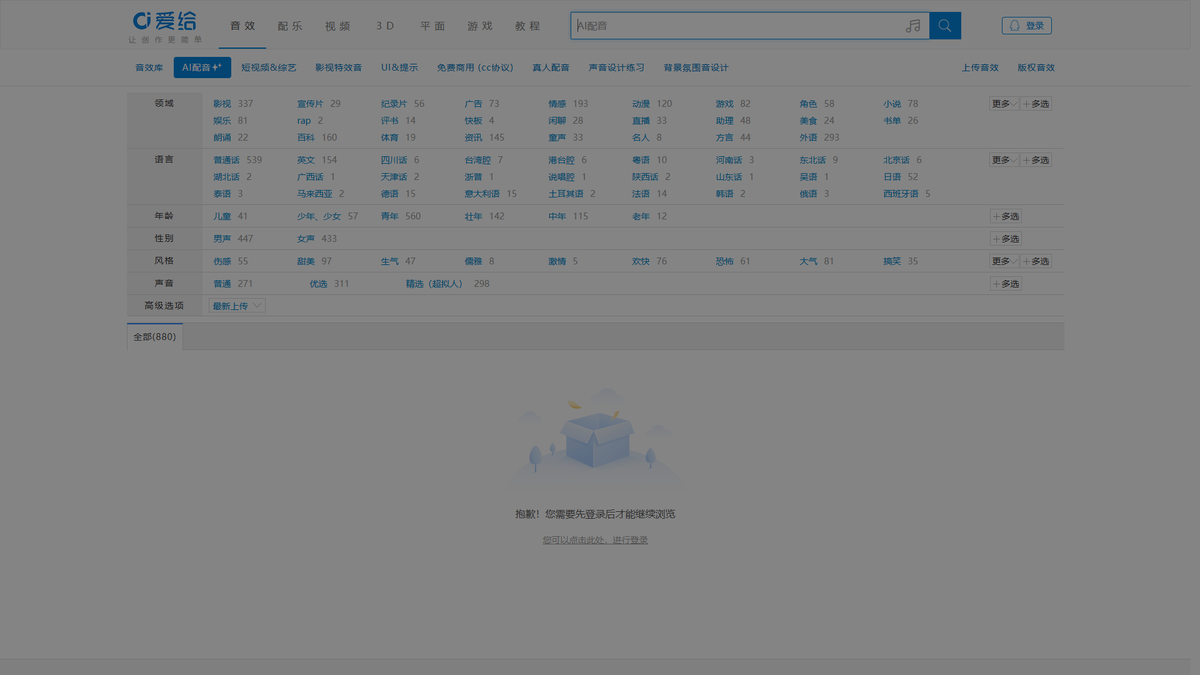Filter 领域 by 动漫
Viewport: 1200px width, 675px height.
[x=641, y=104]
